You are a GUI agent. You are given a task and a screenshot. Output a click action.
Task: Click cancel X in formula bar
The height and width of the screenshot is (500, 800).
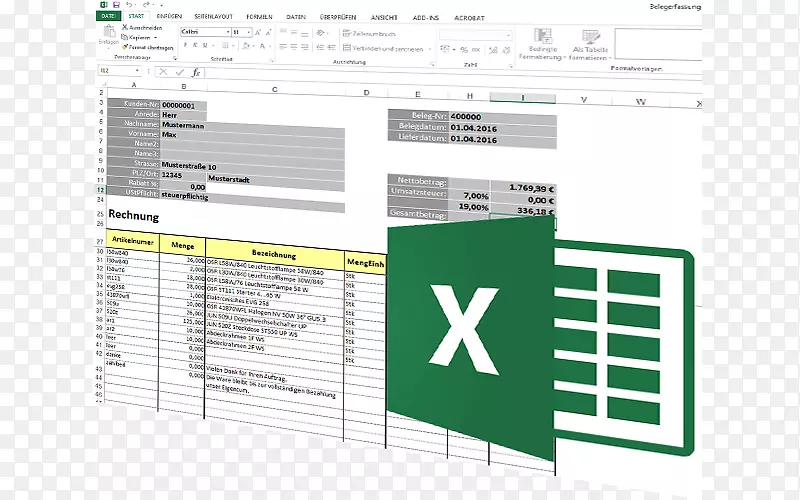coord(163,72)
